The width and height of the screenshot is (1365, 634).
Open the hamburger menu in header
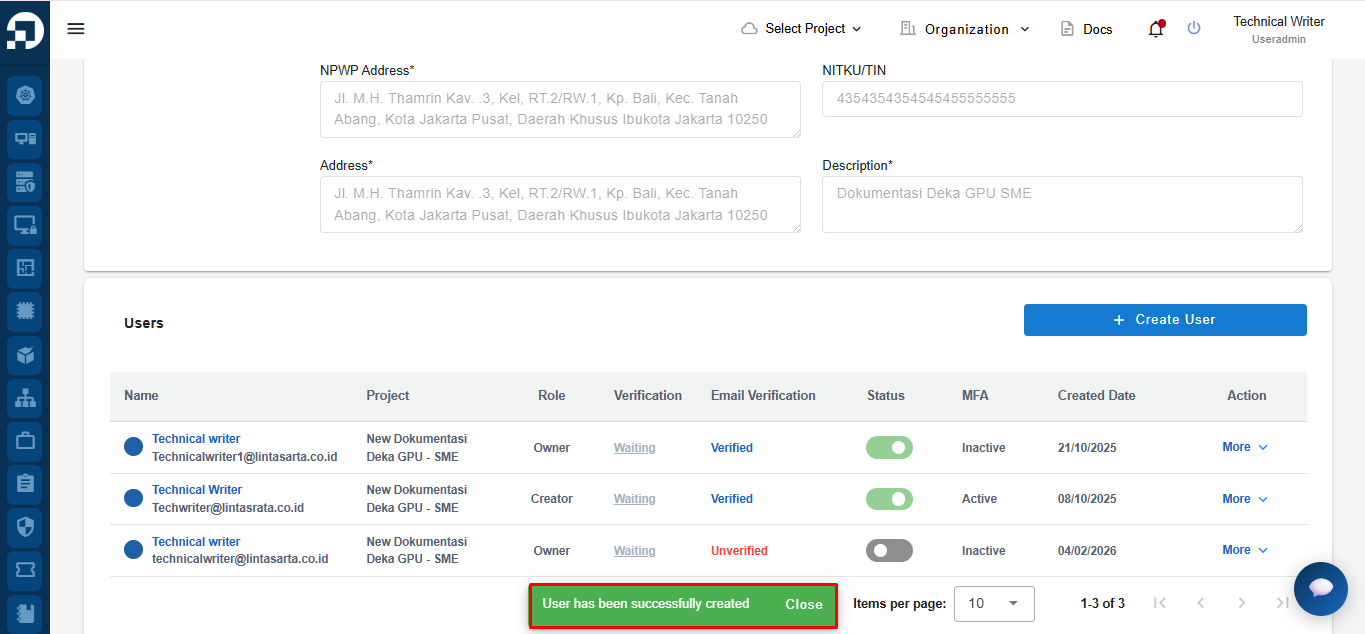[76, 28]
